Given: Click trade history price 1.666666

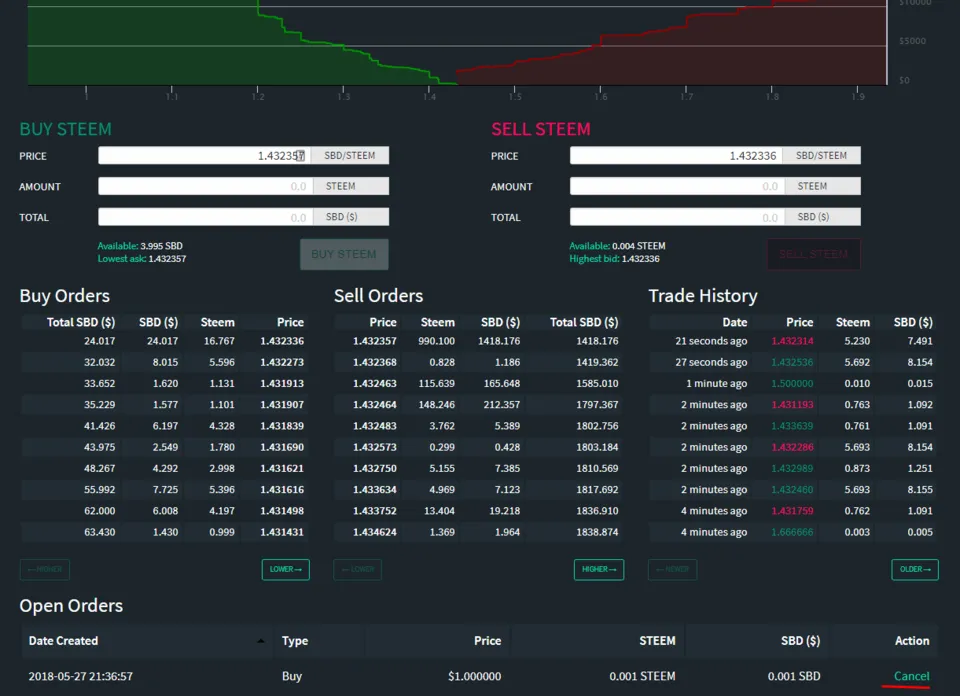Looking at the screenshot, I should [x=792, y=533].
